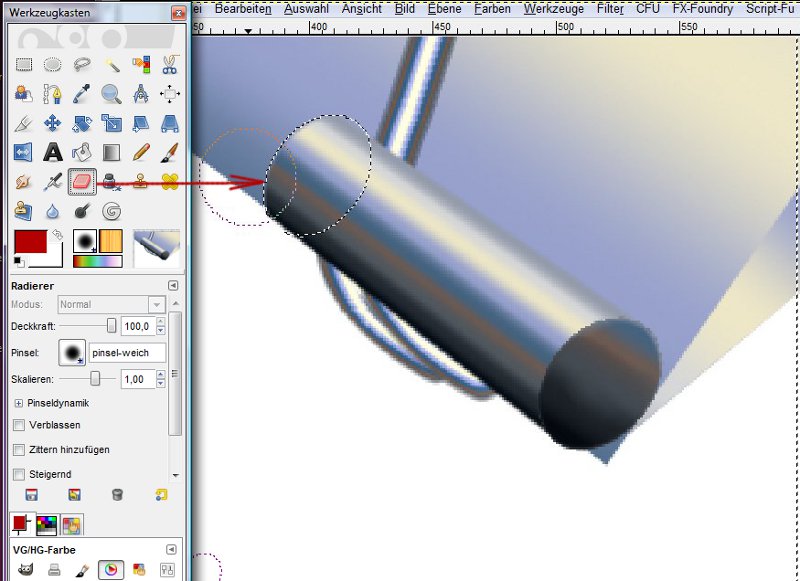Open the Ebene menu
Screen dimensions: 800x581
coord(444,9)
